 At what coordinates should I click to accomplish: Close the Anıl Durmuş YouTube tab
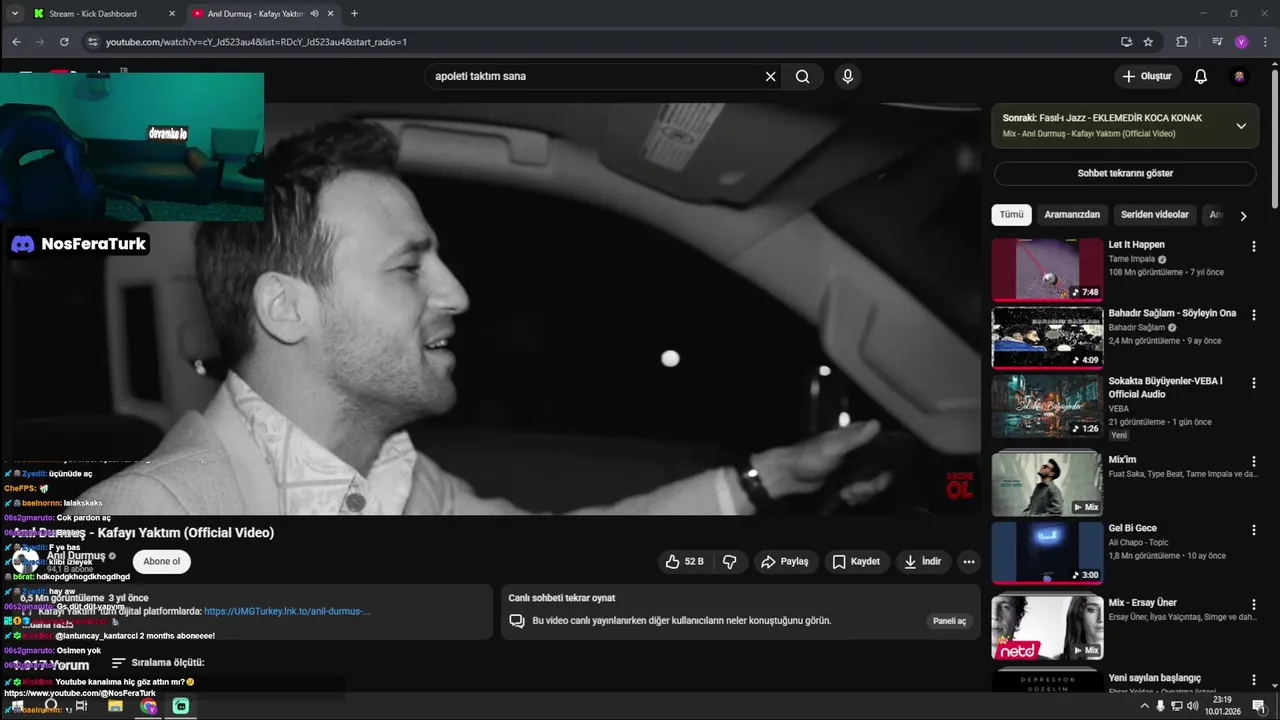point(331,14)
